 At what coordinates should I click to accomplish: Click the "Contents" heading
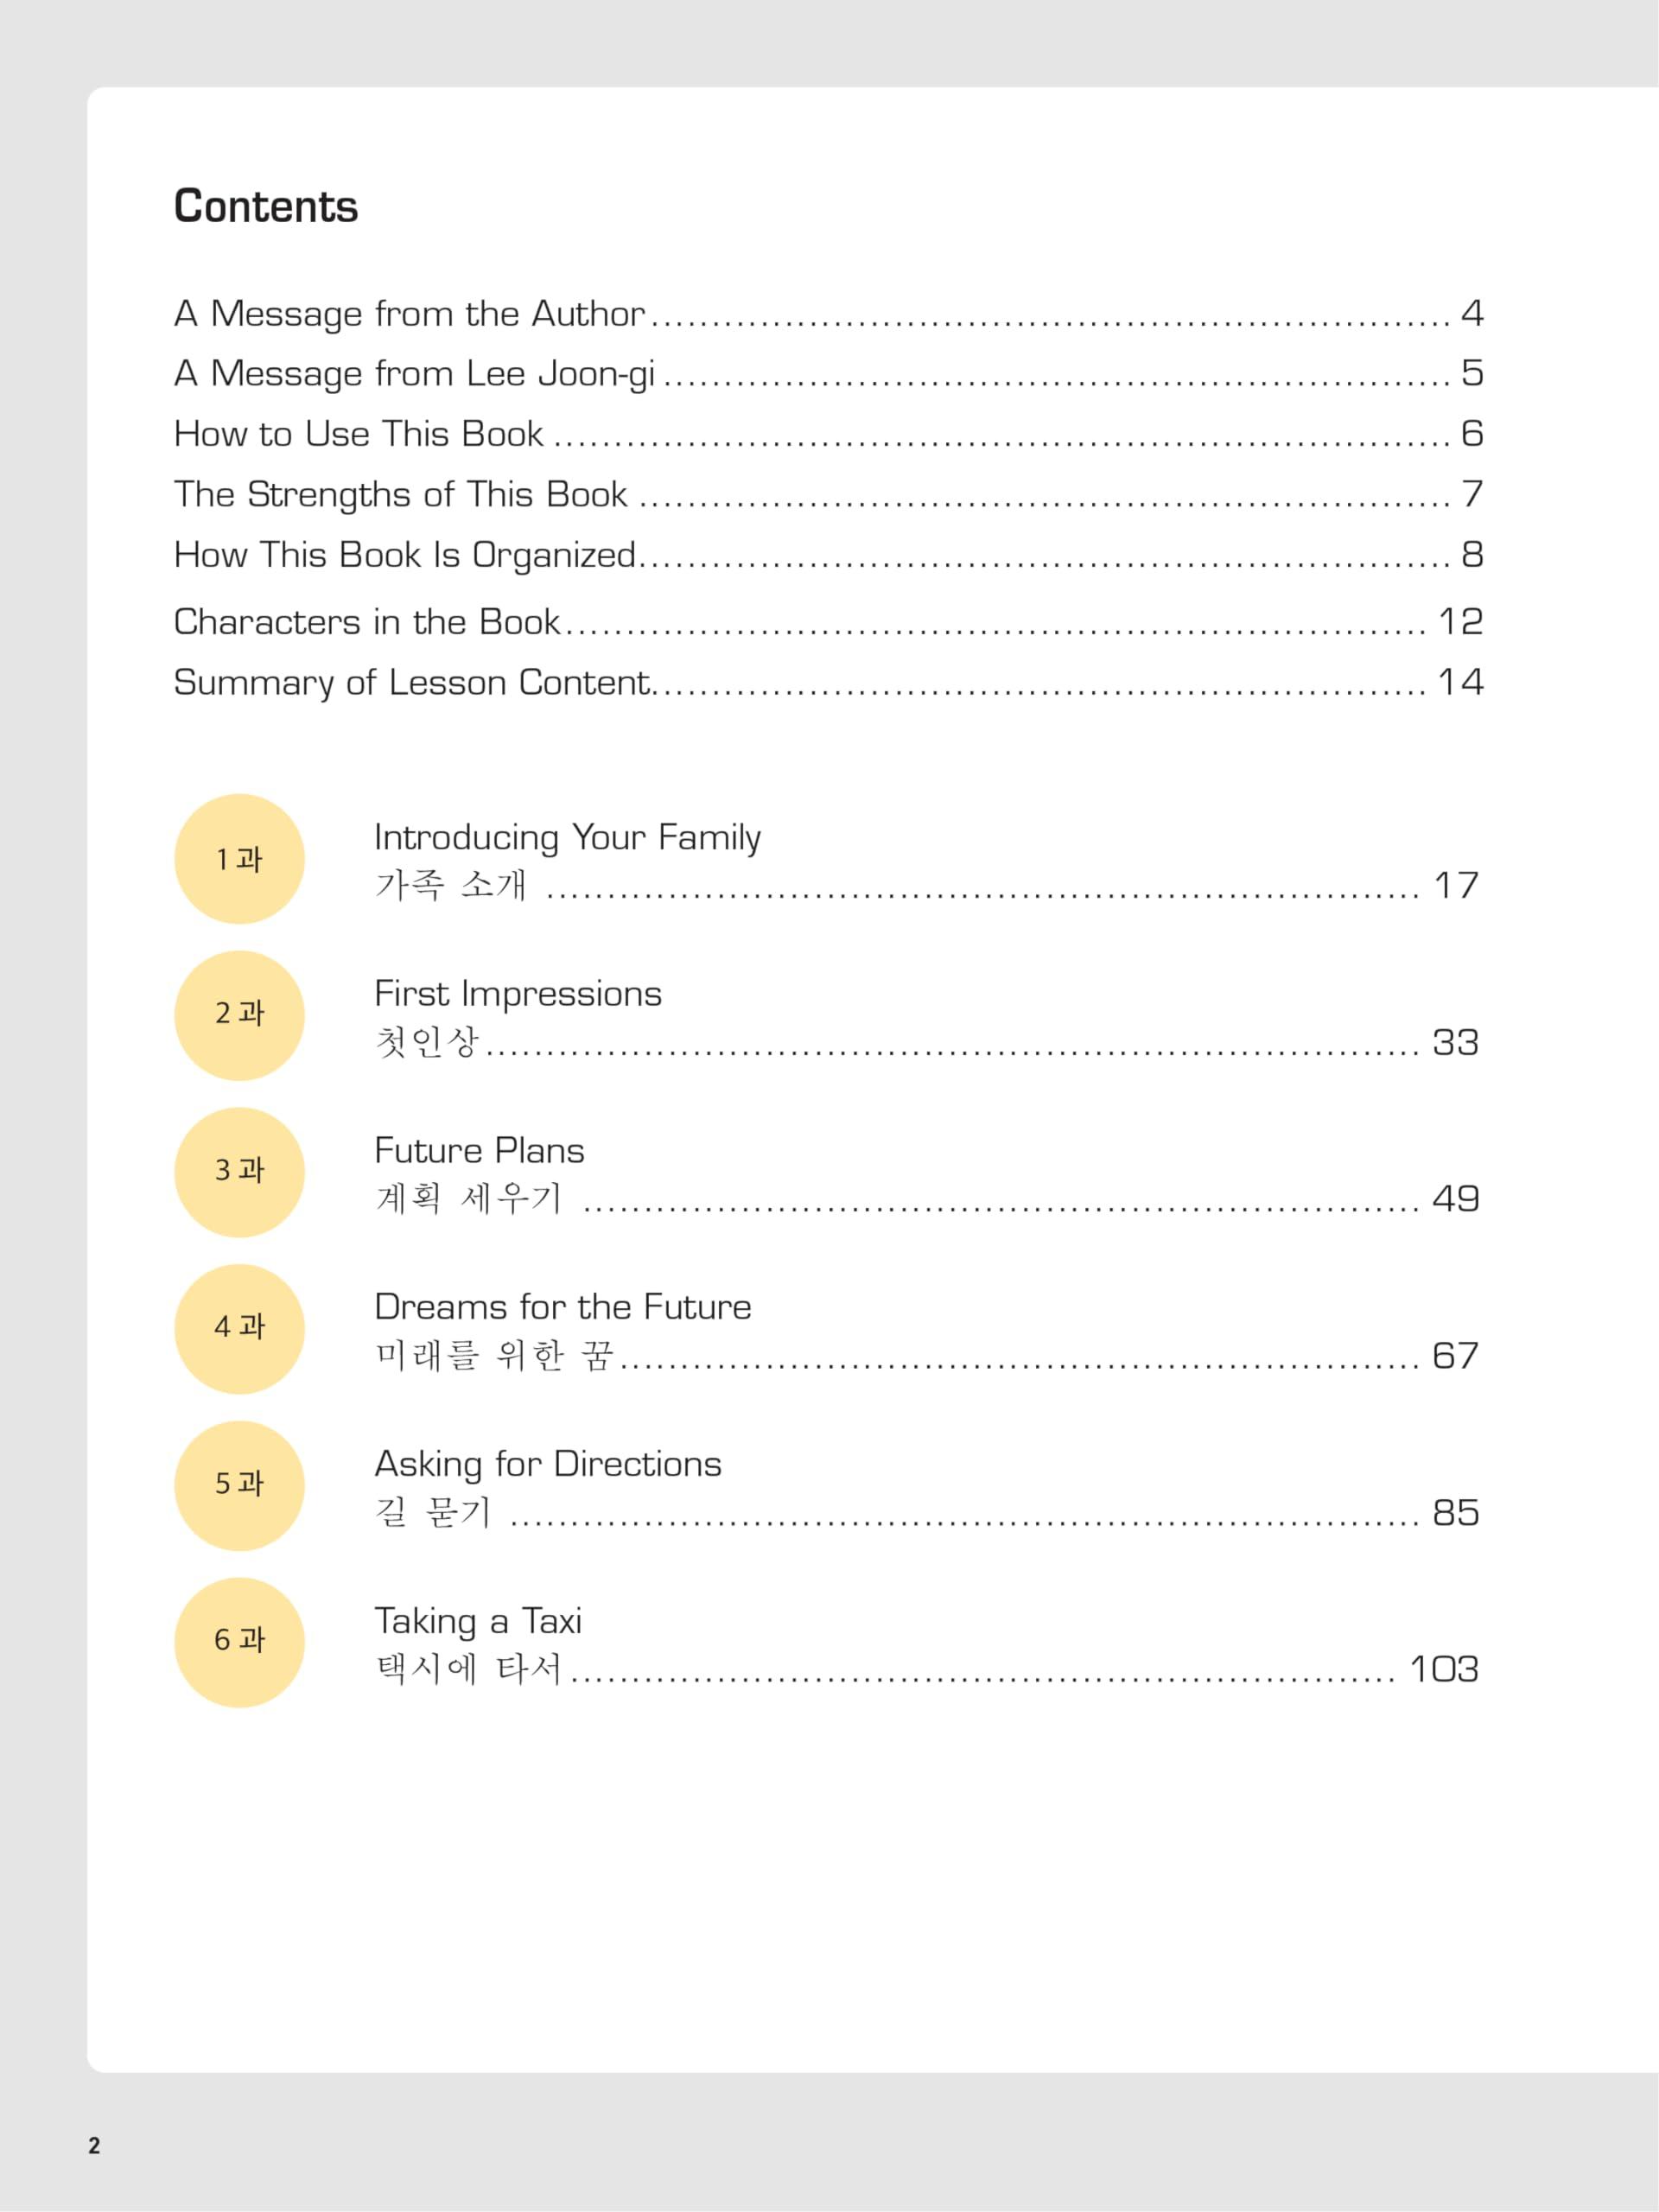pos(265,207)
